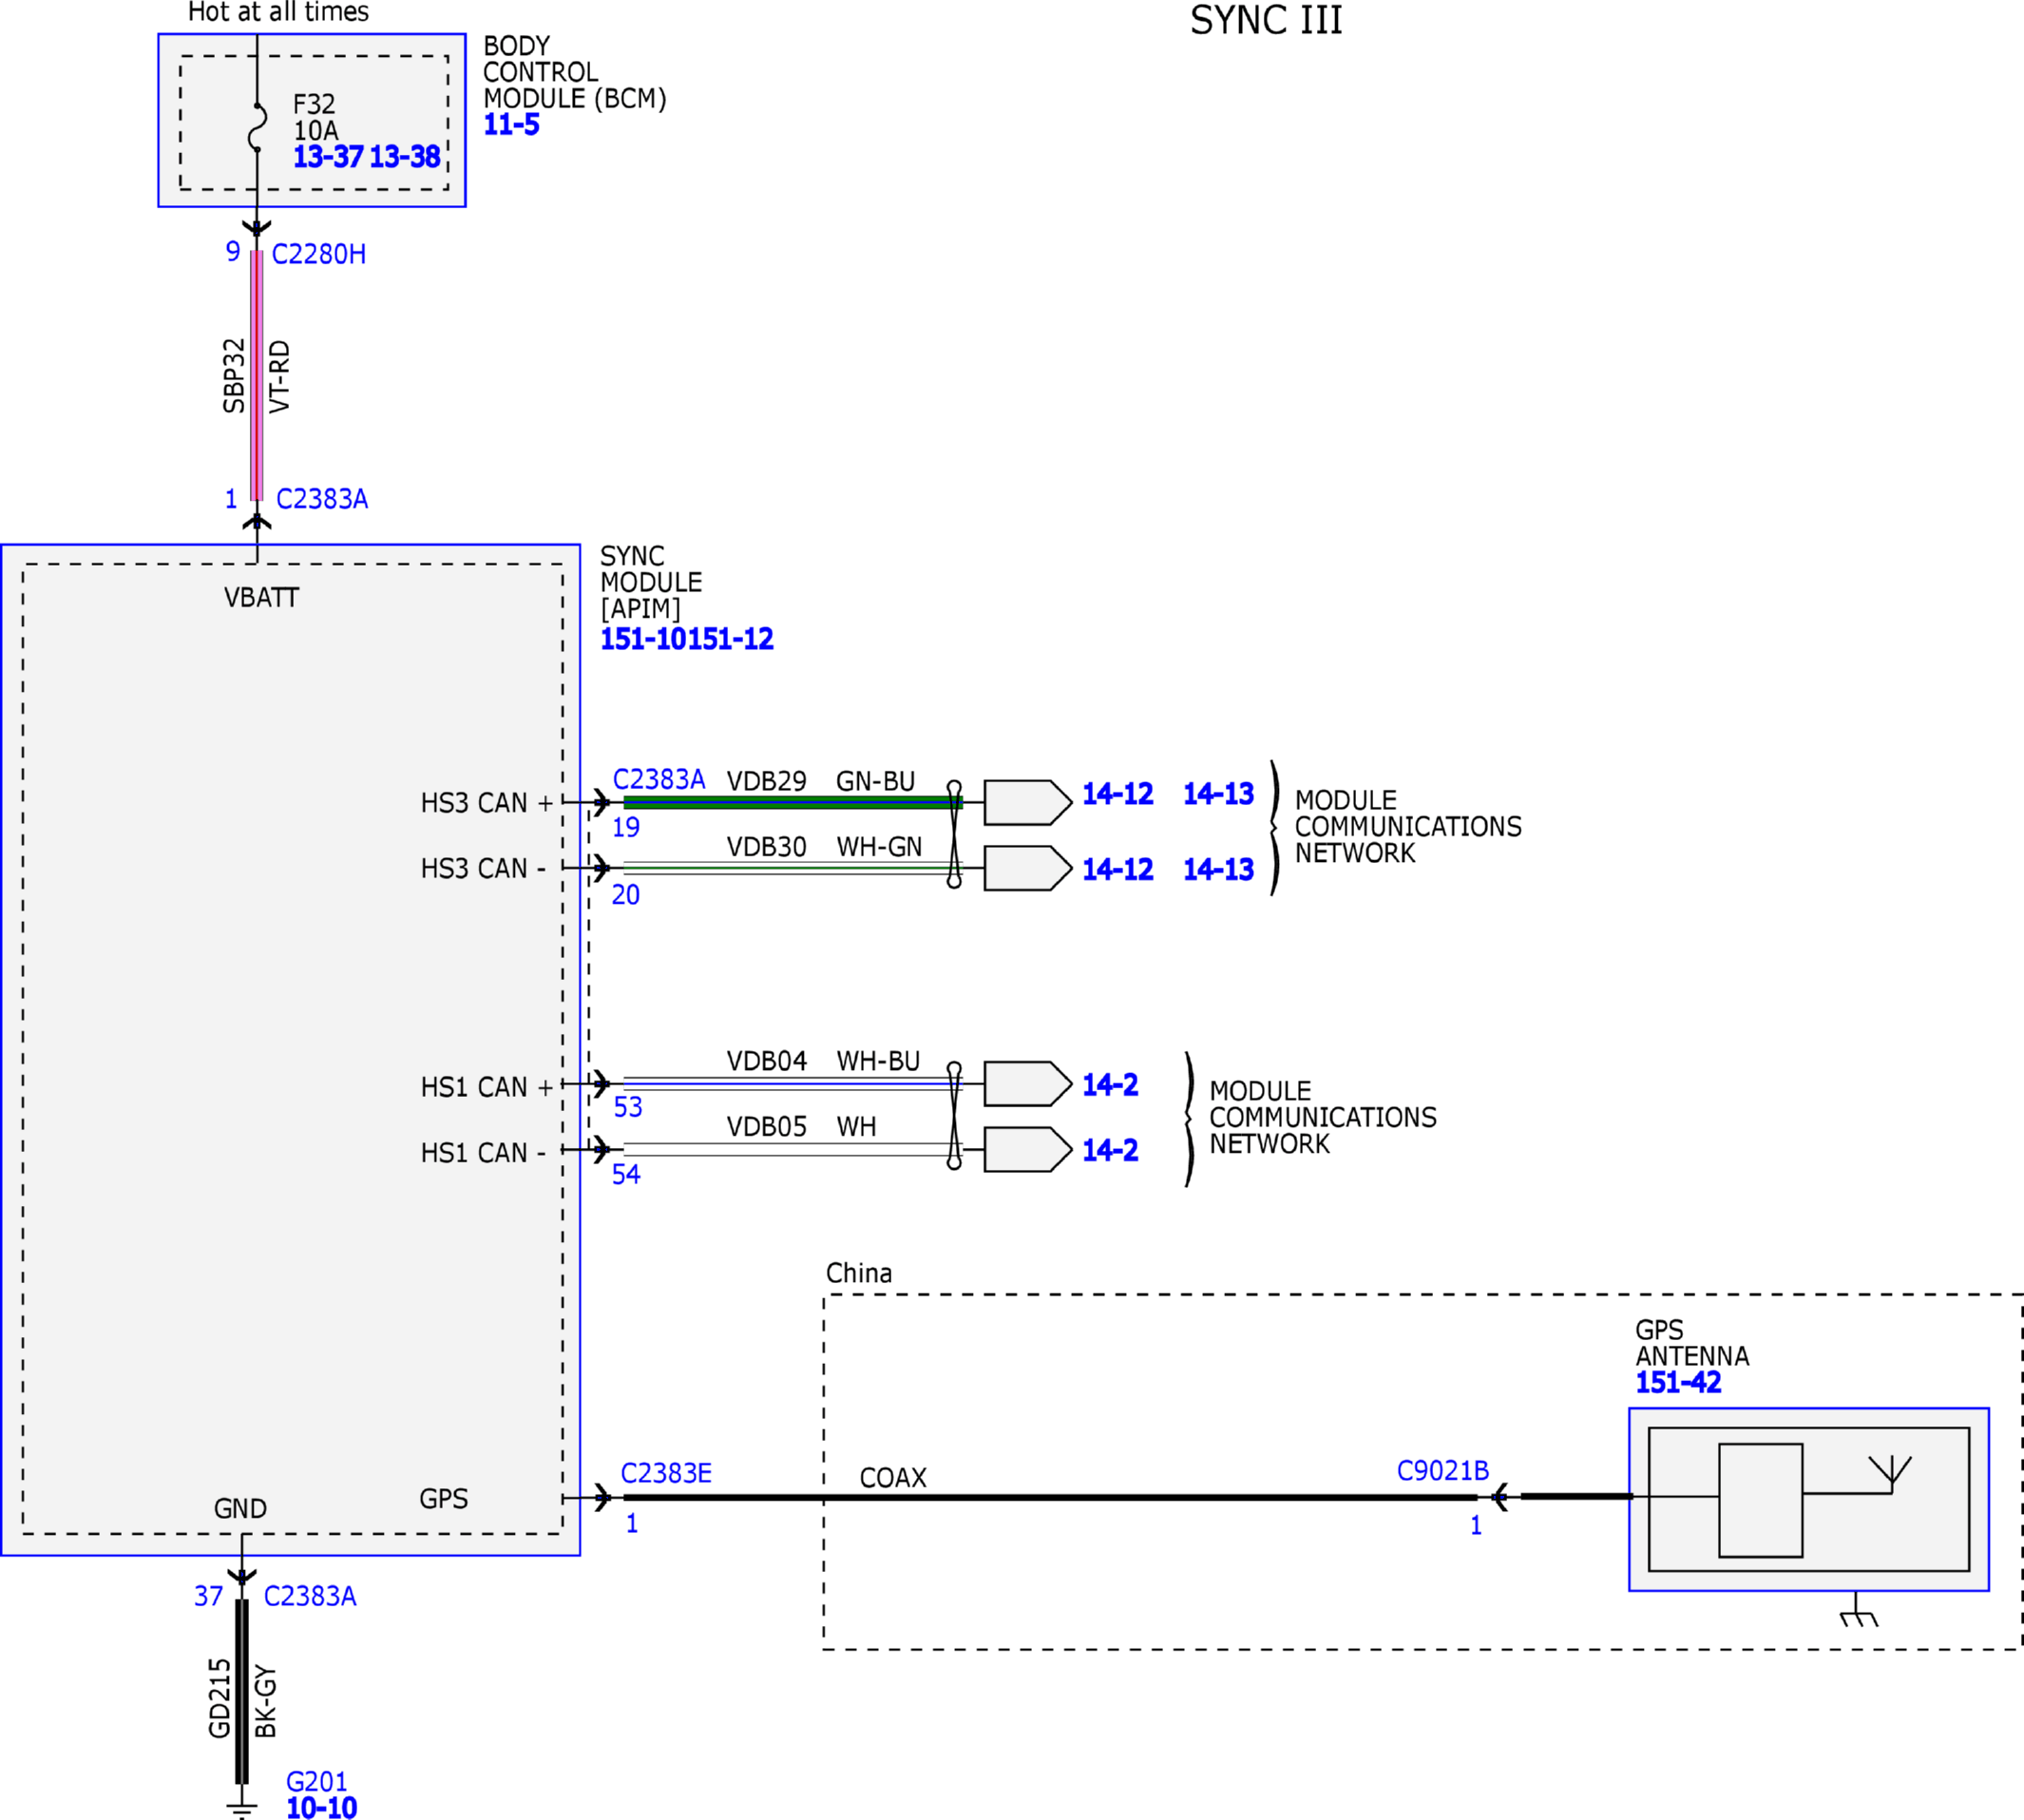Open the 151-42 GPS antenna reference link
Viewport: 2024px width, 1820px height.
[1678, 1382]
